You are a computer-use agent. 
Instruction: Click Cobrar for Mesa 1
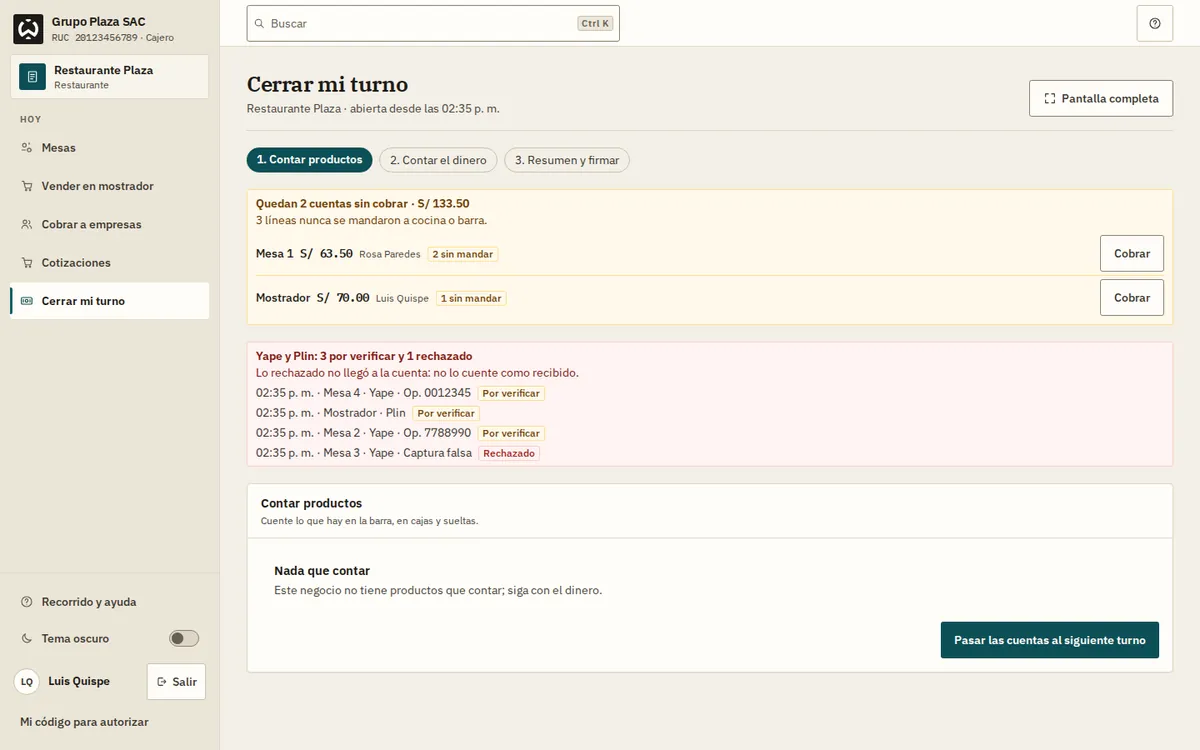pos(1132,254)
